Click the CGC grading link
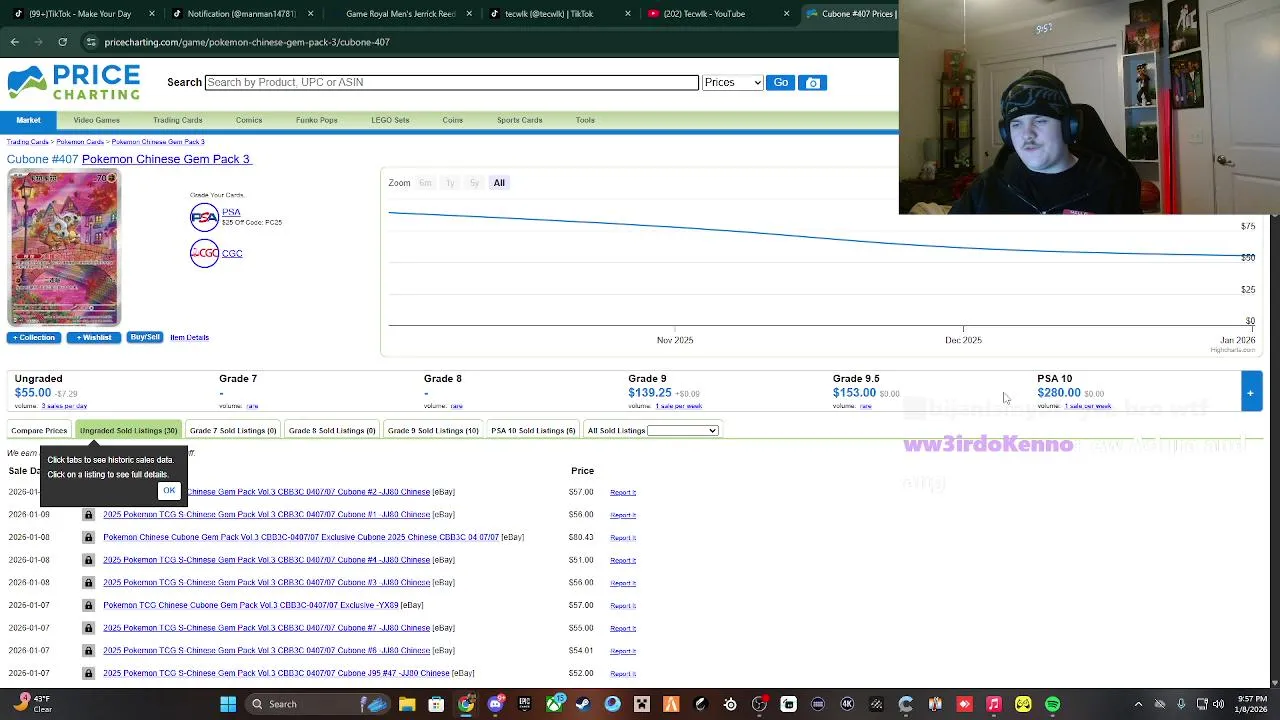Image resolution: width=1280 pixels, height=720 pixels. point(232,254)
